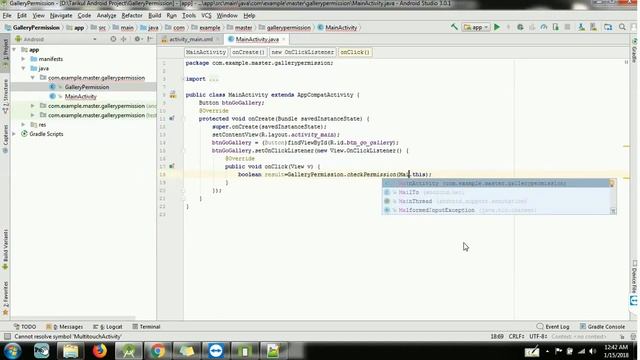Open Chrome from the Windows taskbar
This screenshot has width=640, height=360.
pyautogui.click(x=158, y=351)
